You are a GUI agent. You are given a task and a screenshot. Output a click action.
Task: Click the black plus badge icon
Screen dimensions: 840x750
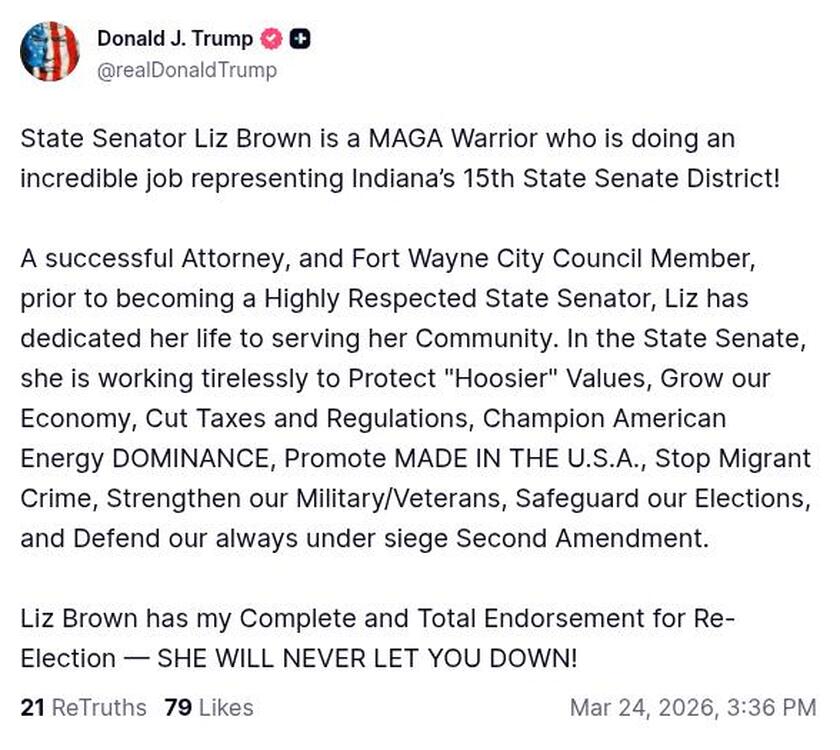point(300,40)
